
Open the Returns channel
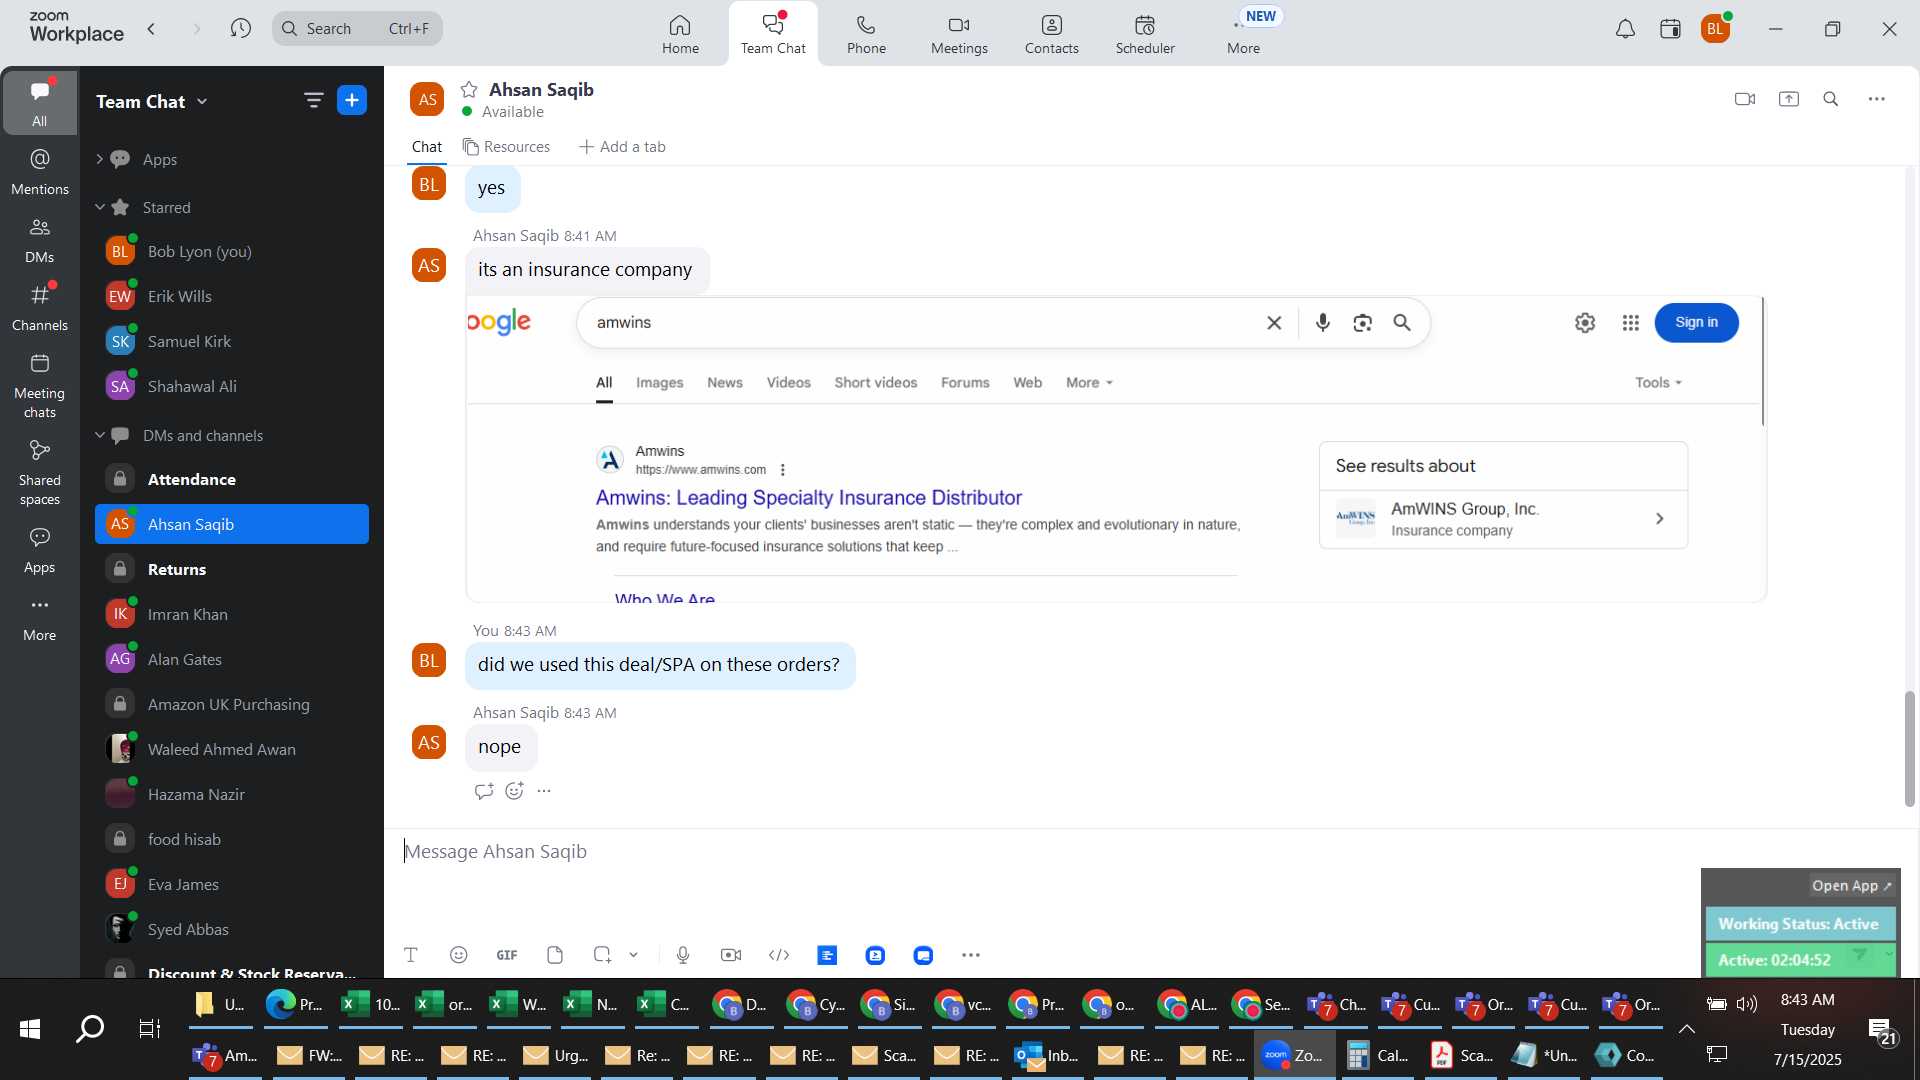[x=232, y=569]
